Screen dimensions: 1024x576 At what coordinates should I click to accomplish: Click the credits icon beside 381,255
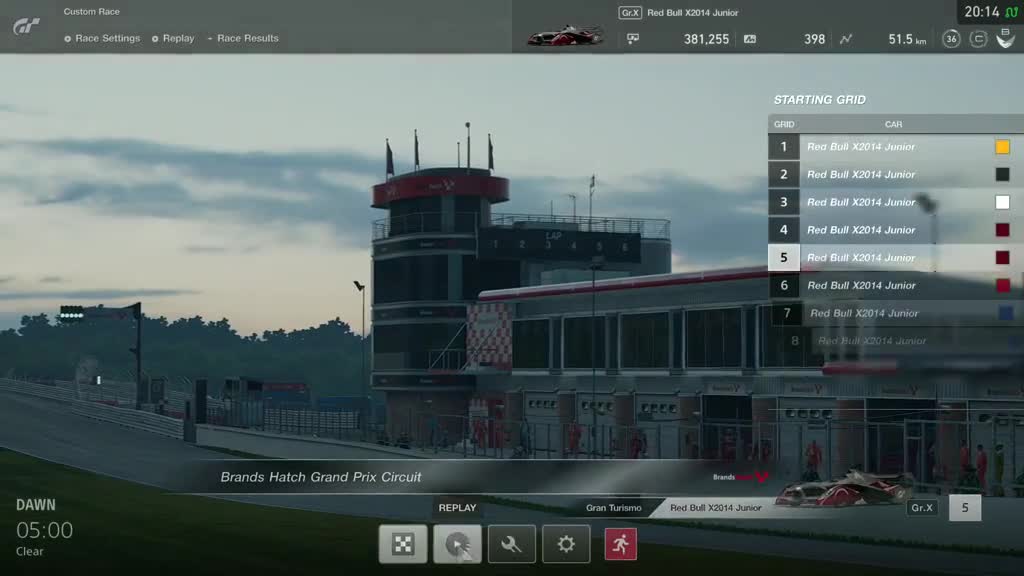pyautogui.click(x=633, y=39)
